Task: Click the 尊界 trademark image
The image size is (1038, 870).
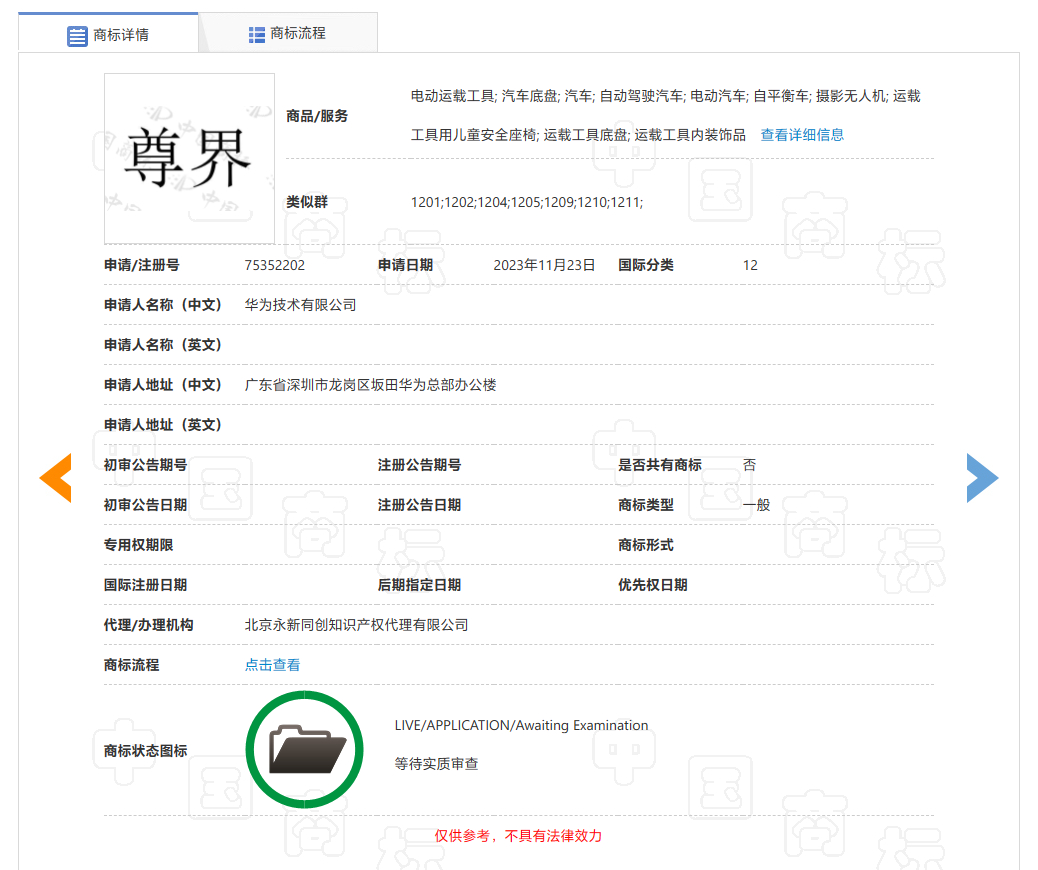Action: (x=189, y=158)
